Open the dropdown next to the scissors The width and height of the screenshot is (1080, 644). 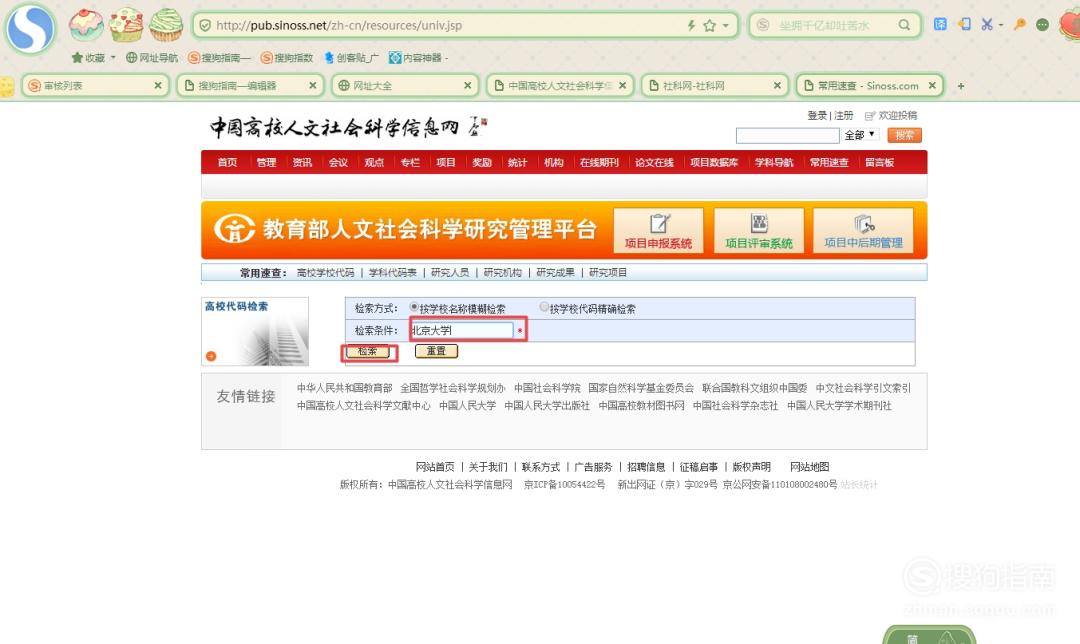click(1001, 25)
